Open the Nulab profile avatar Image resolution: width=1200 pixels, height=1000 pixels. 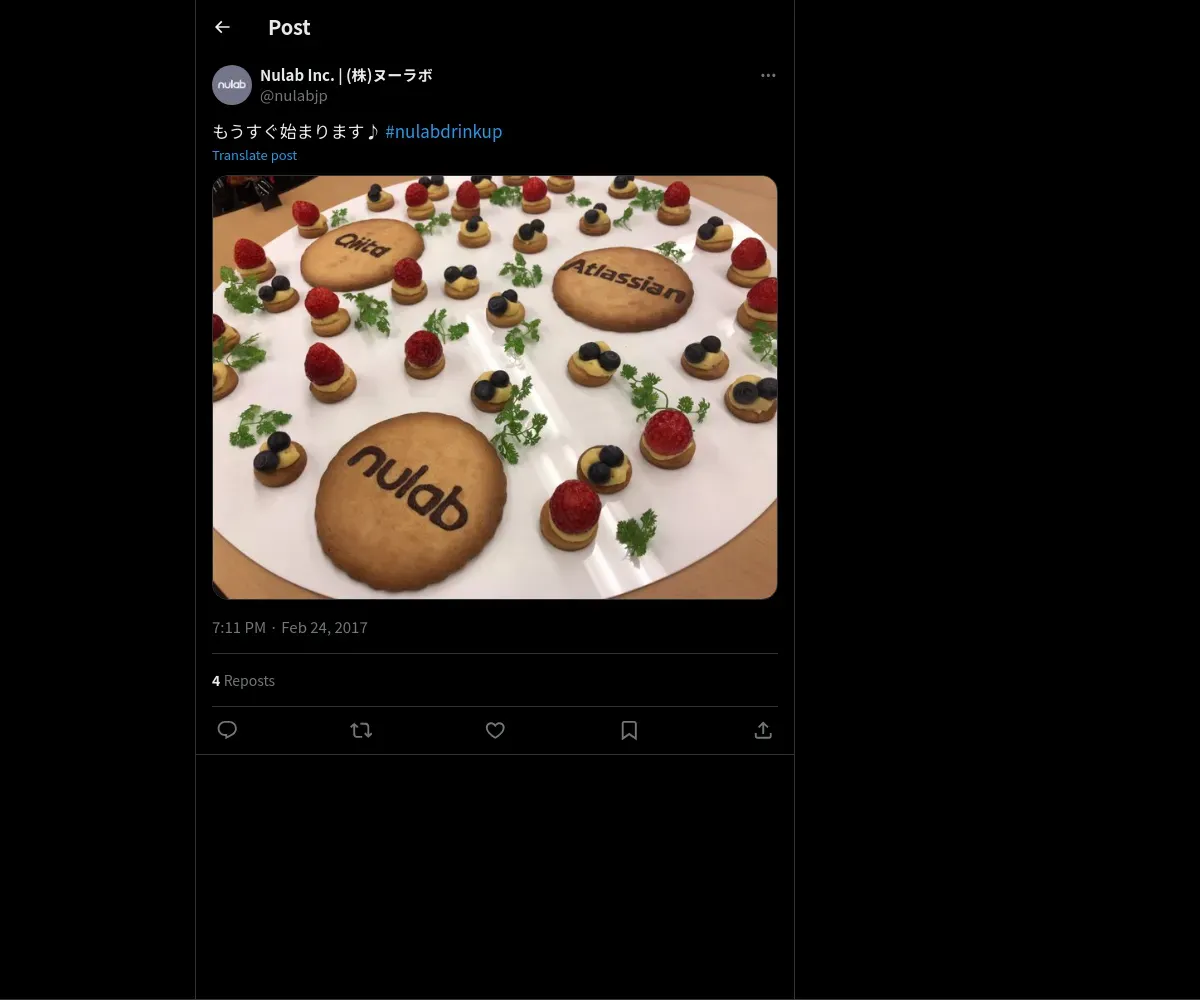pyautogui.click(x=232, y=85)
